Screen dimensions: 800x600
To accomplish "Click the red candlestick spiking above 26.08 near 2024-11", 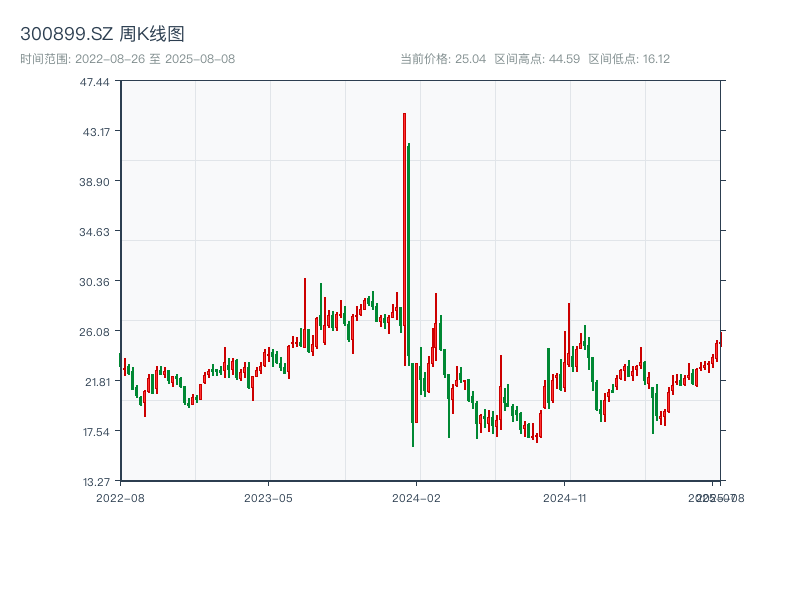I will click(569, 335).
